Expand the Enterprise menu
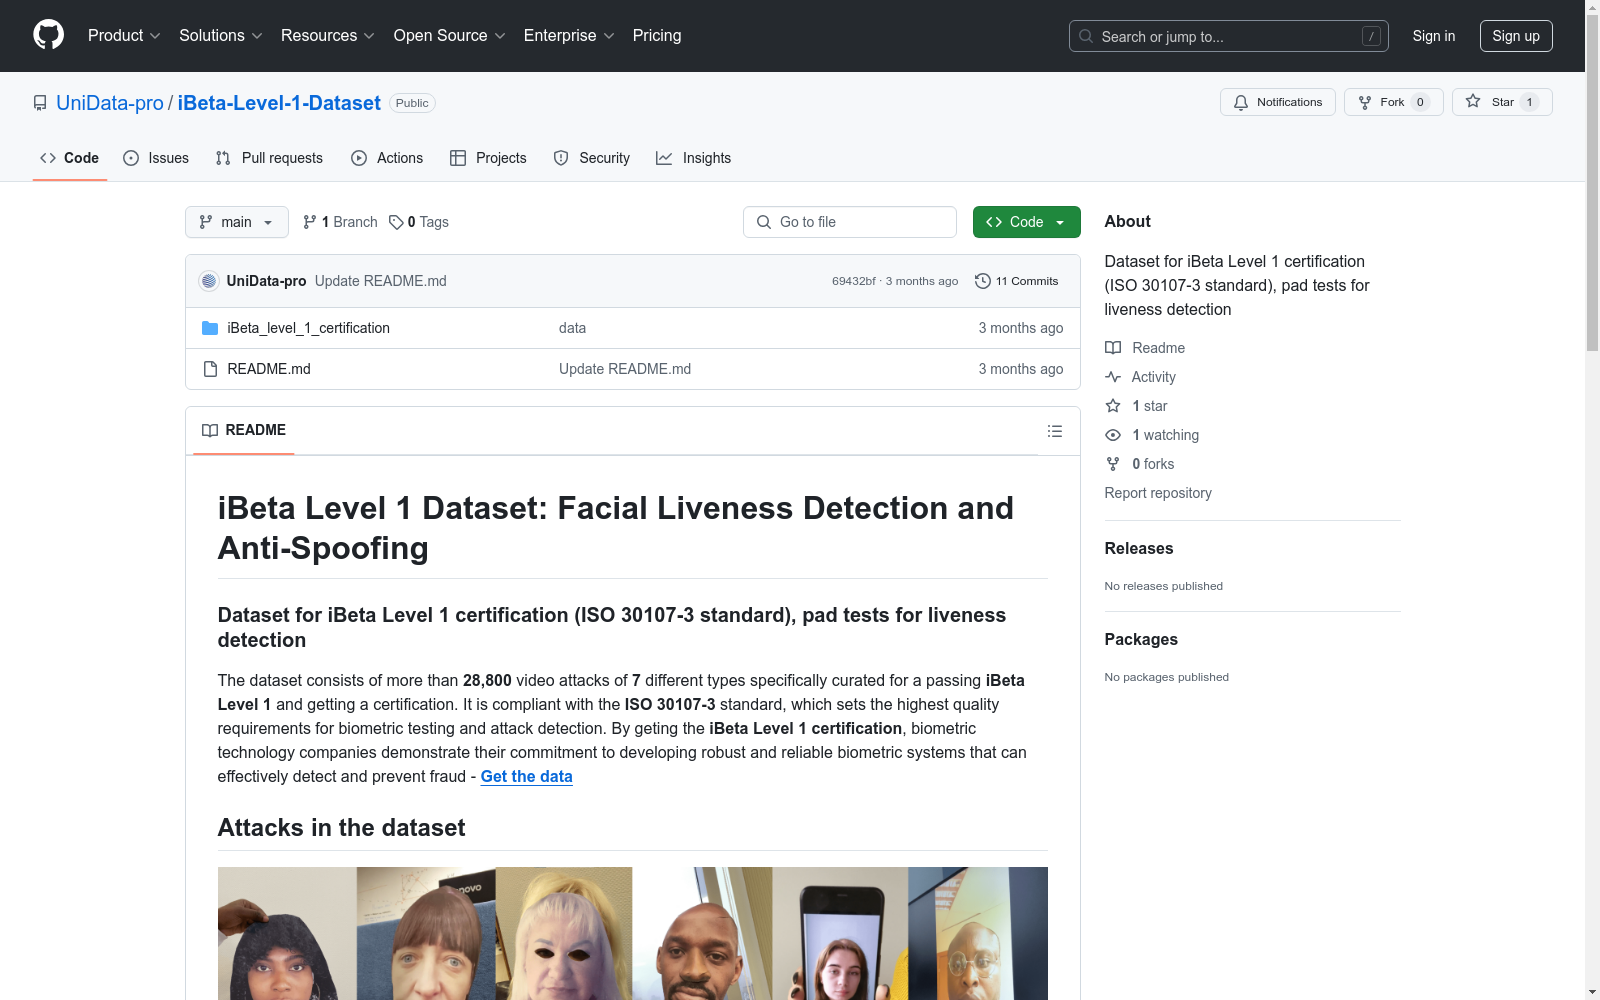1600x1000 pixels. (569, 36)
